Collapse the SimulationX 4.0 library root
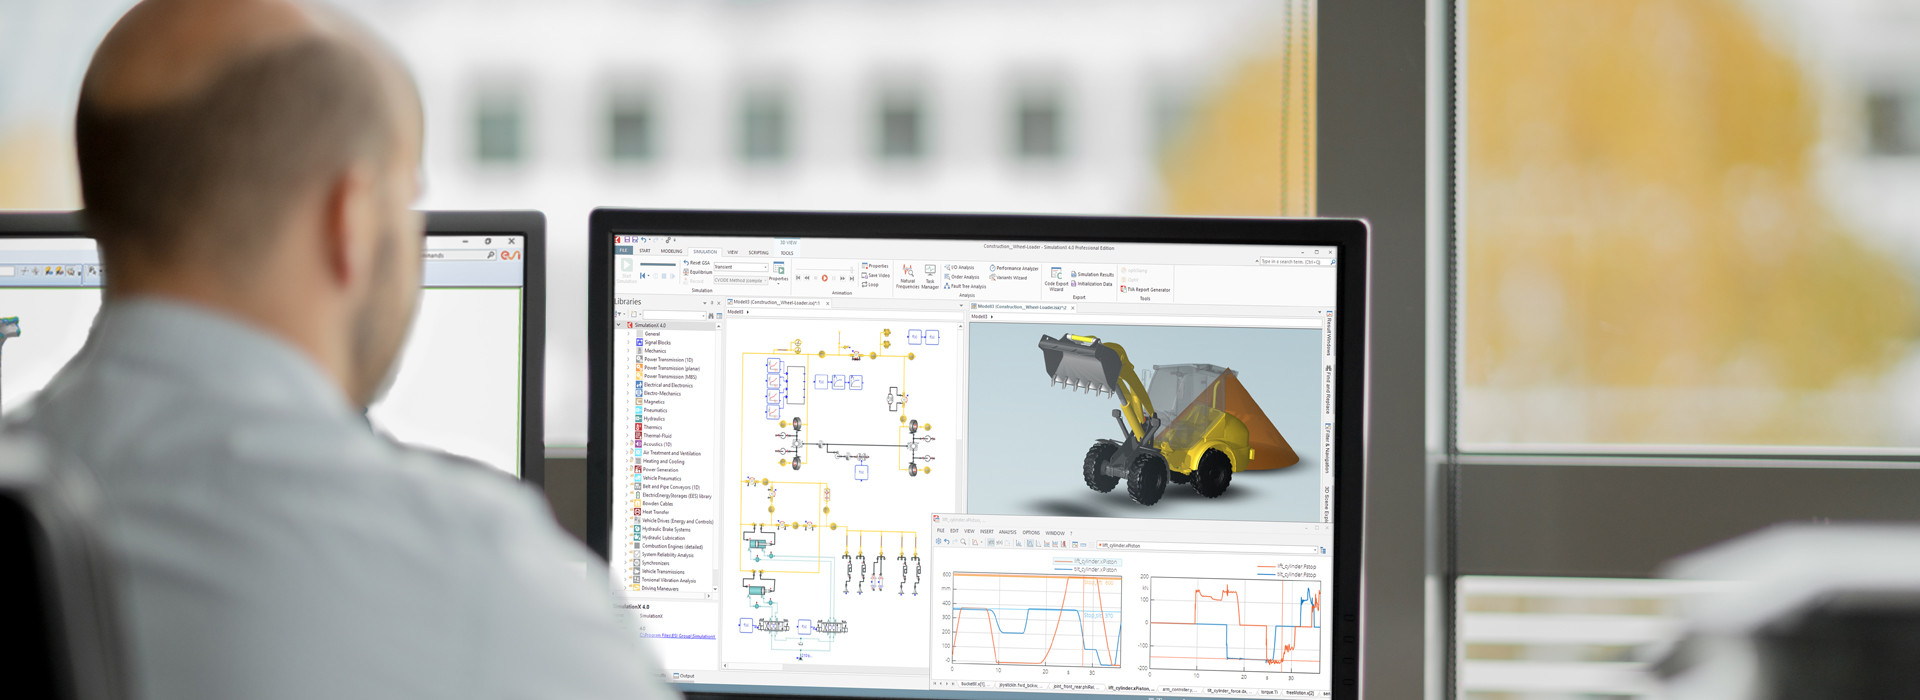 click(x=620, y=325)
